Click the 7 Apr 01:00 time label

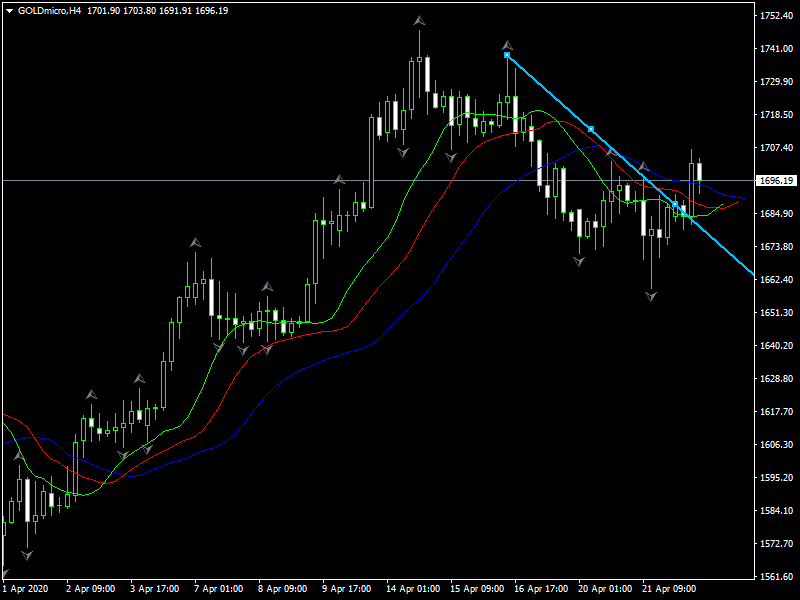click(219, 588)
